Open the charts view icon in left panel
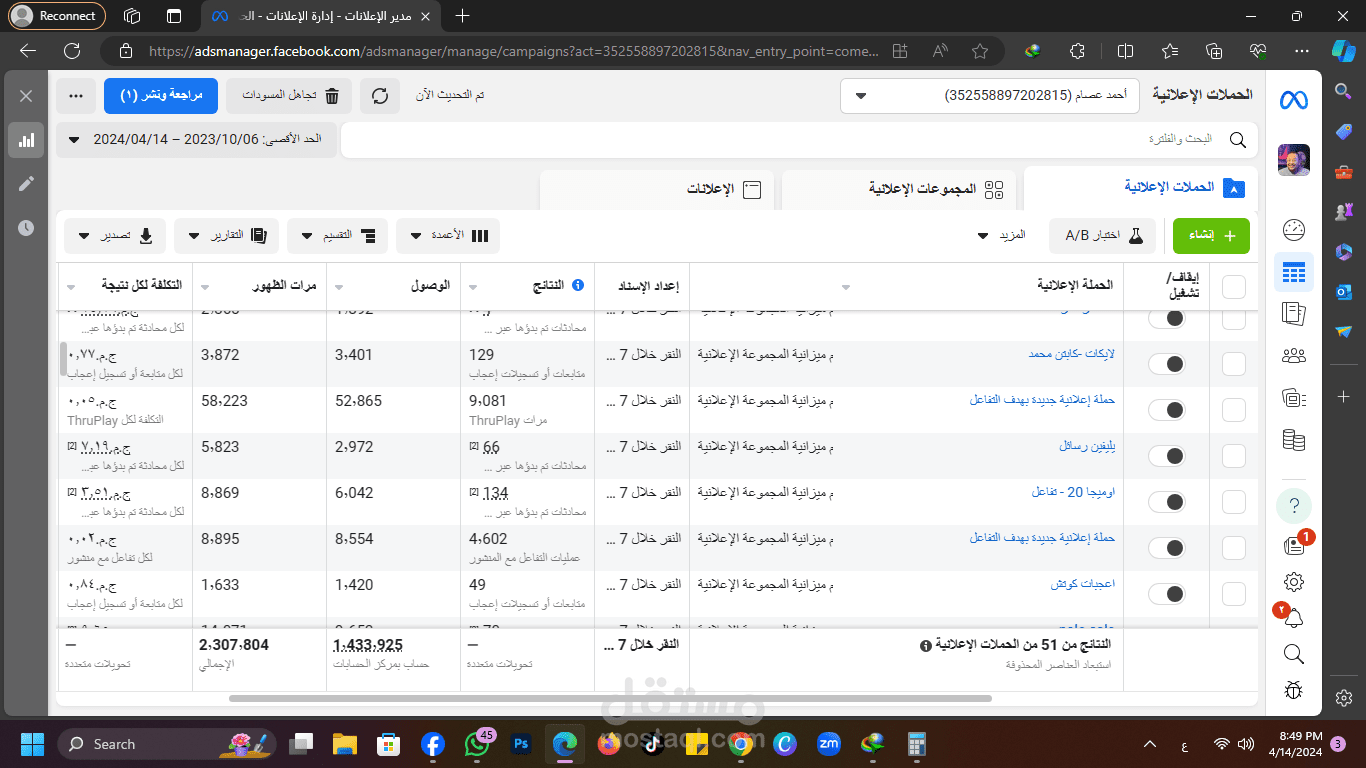The height and width of the screenshot is (768, 1366). (26, 140)
